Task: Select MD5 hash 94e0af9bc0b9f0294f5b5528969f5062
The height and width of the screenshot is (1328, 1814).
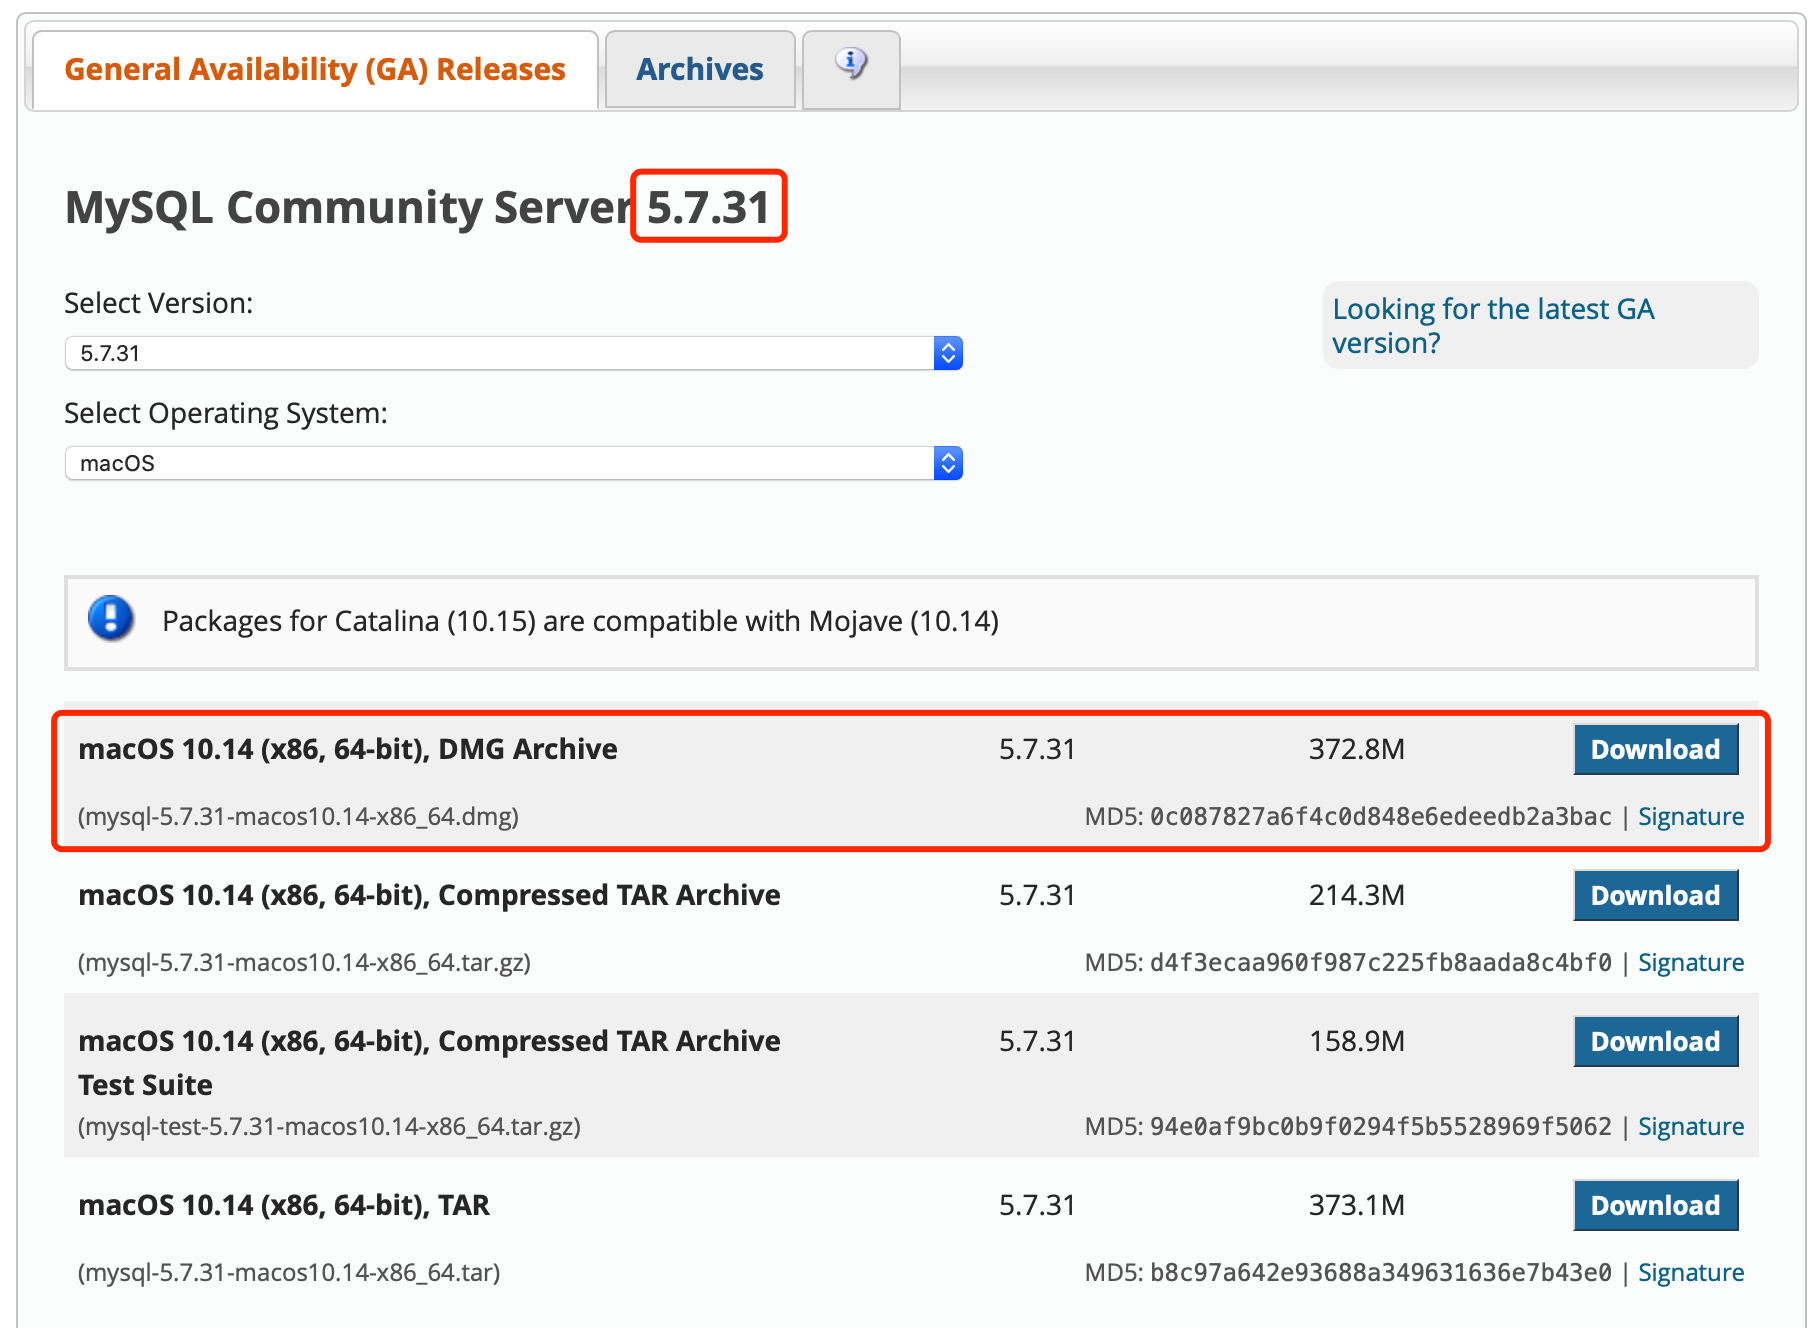Action: tap(1381, 1126)
